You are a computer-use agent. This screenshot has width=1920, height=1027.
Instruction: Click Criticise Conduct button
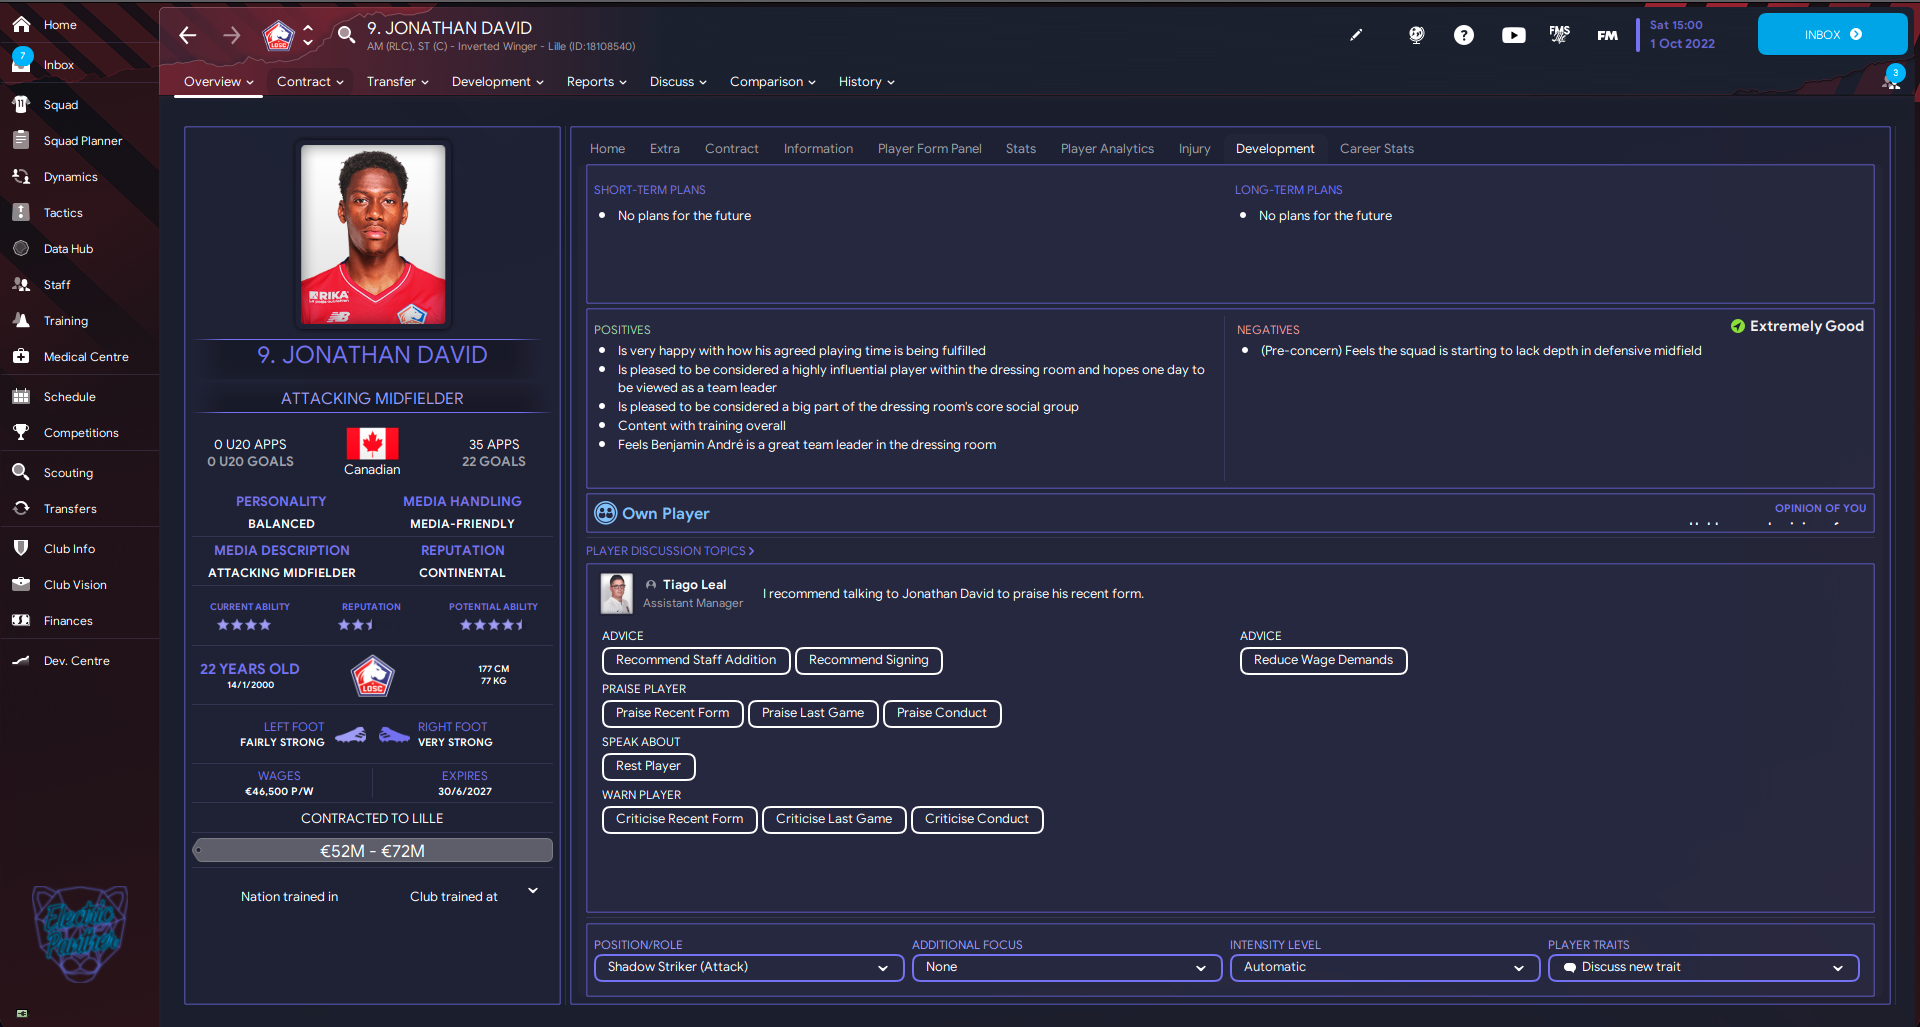[976, 820]
